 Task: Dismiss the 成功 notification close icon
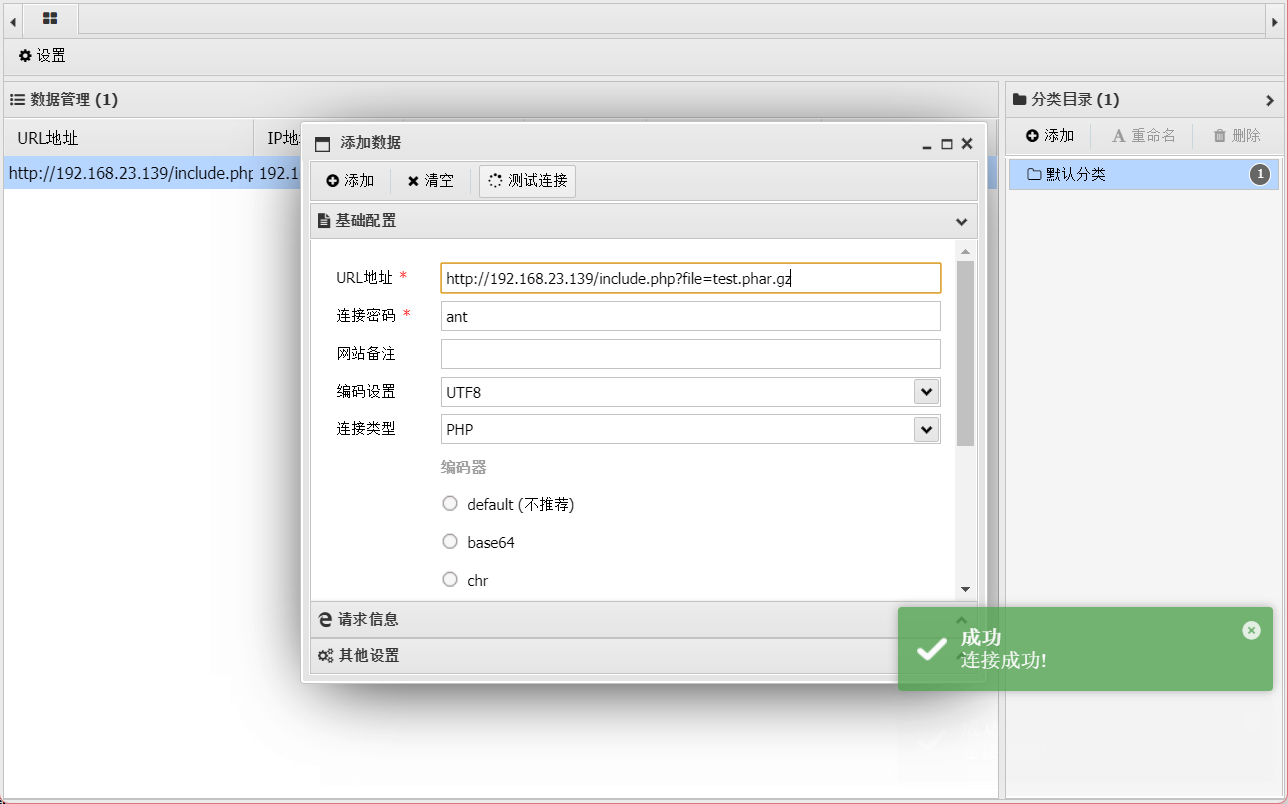[1251, 630]
